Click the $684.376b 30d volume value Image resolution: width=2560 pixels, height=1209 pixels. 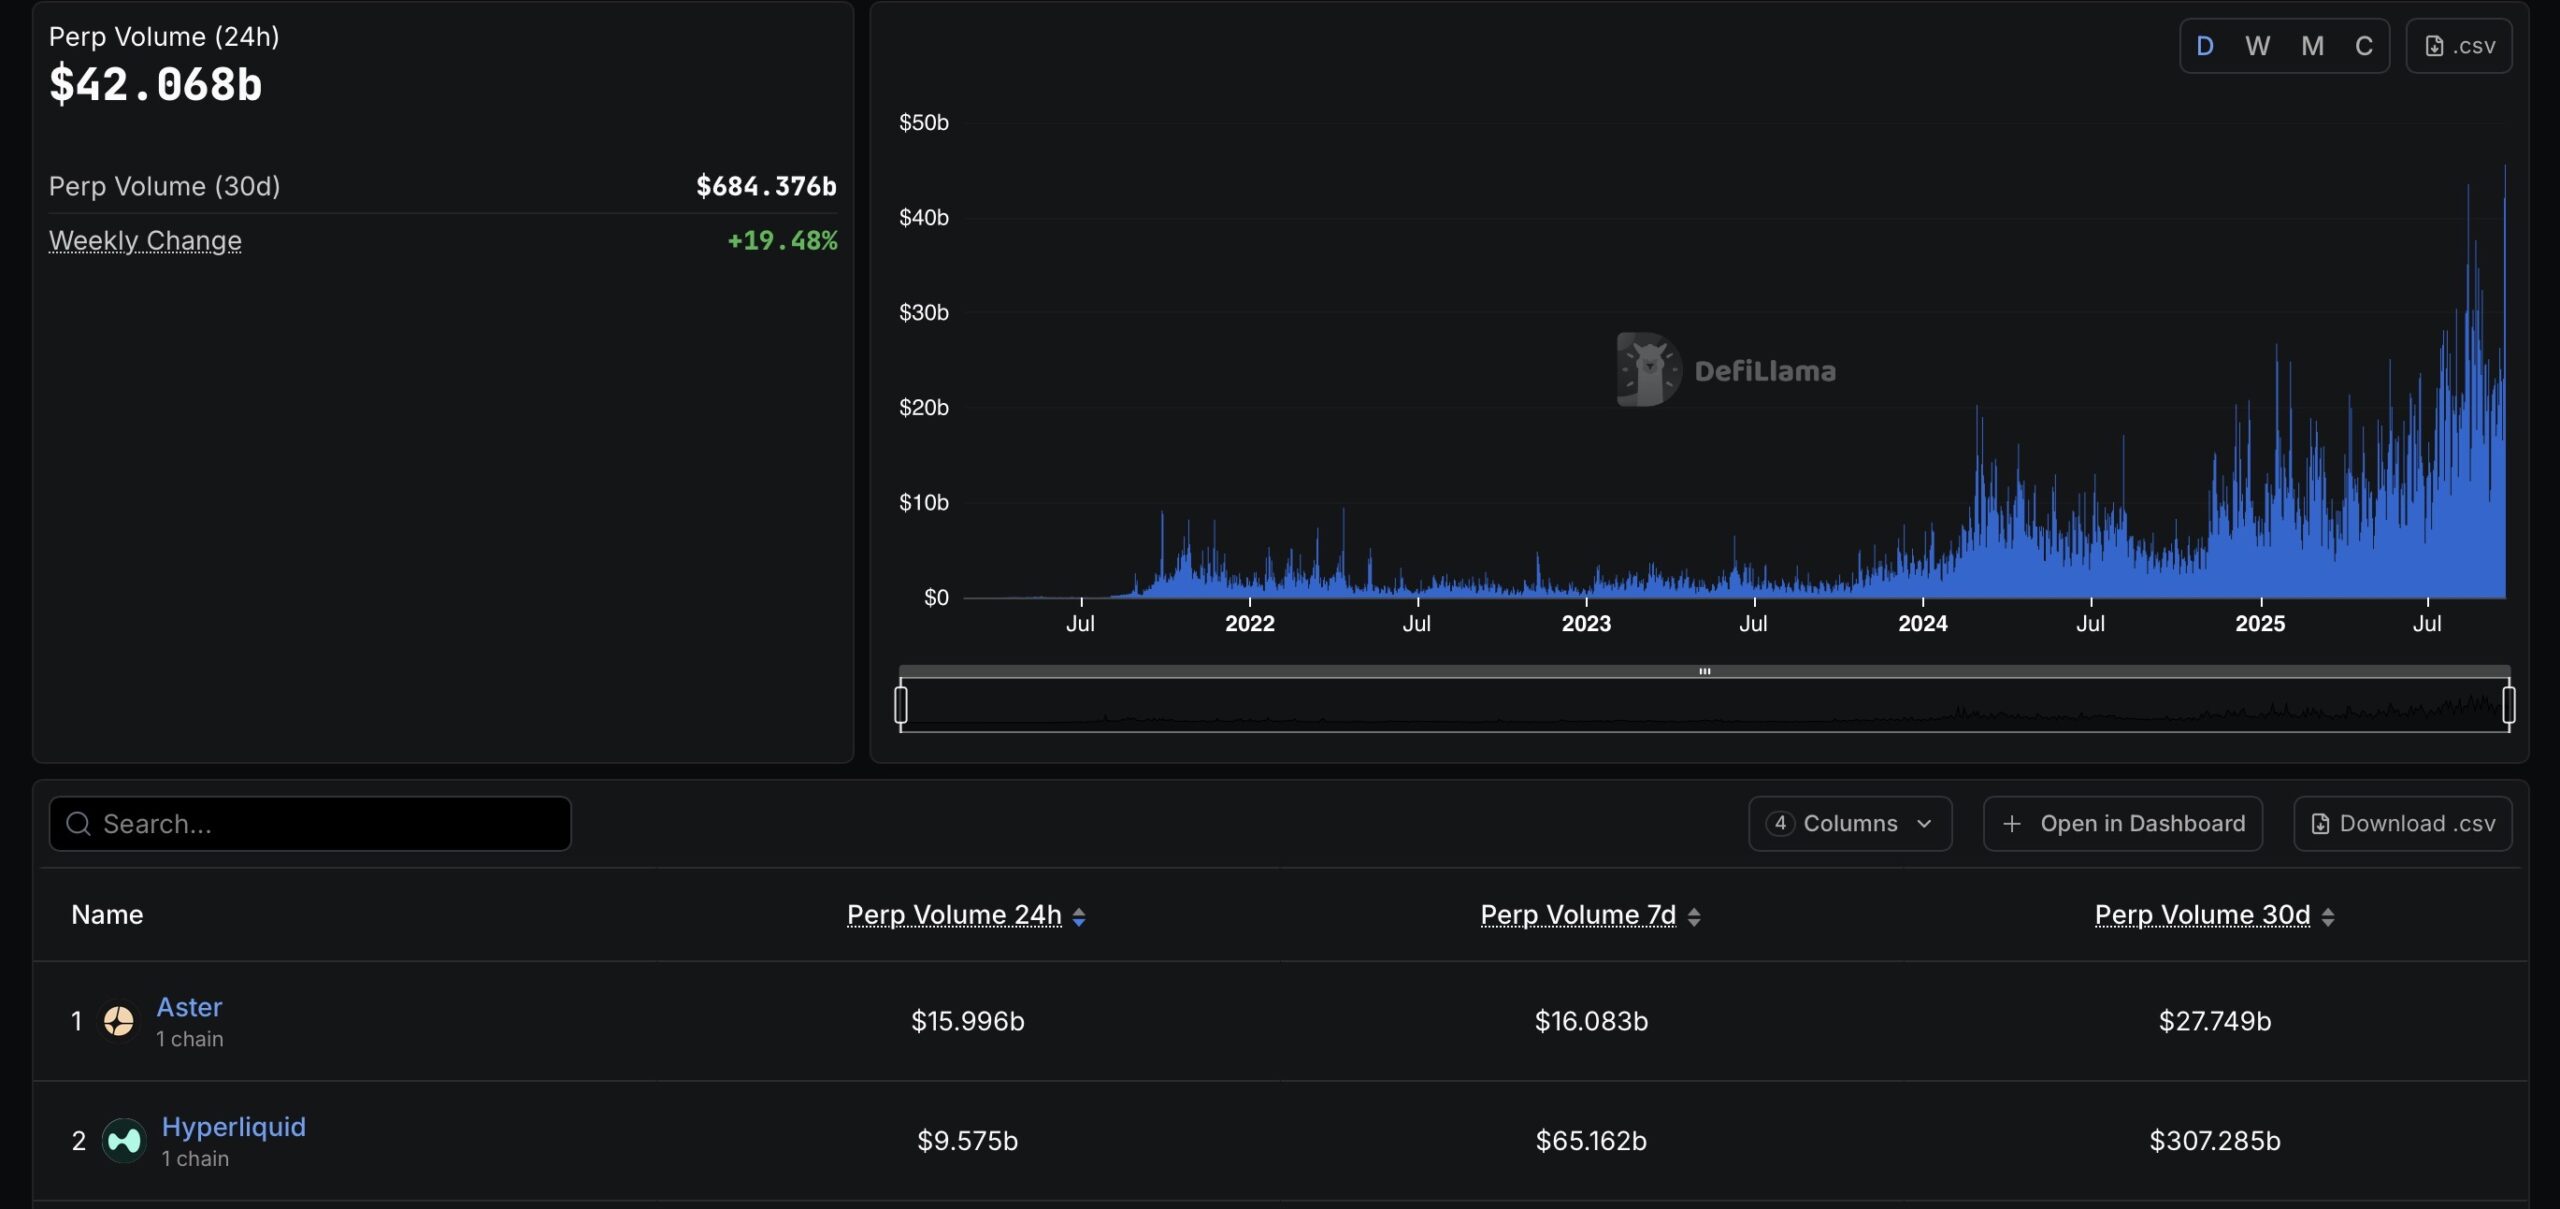click(766, 186)
